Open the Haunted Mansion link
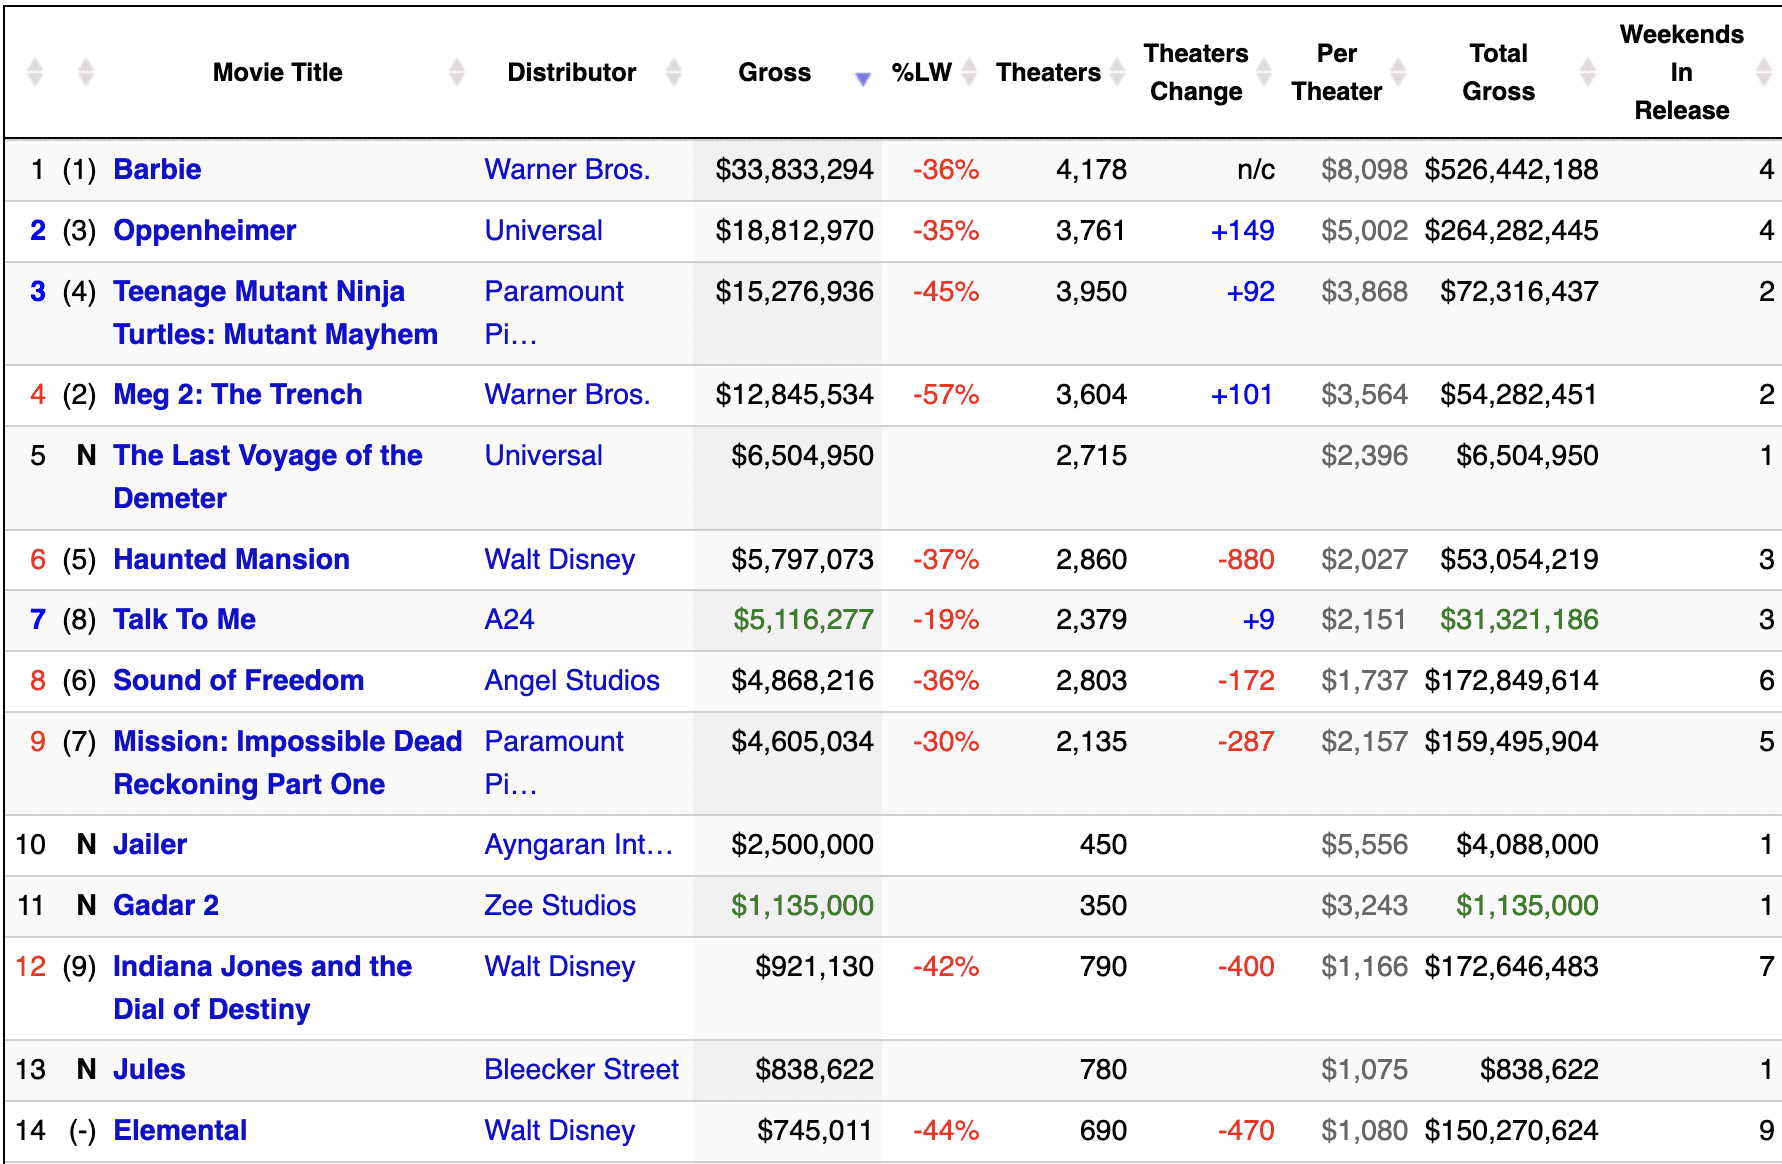1782x1164 pixels. 231,559
